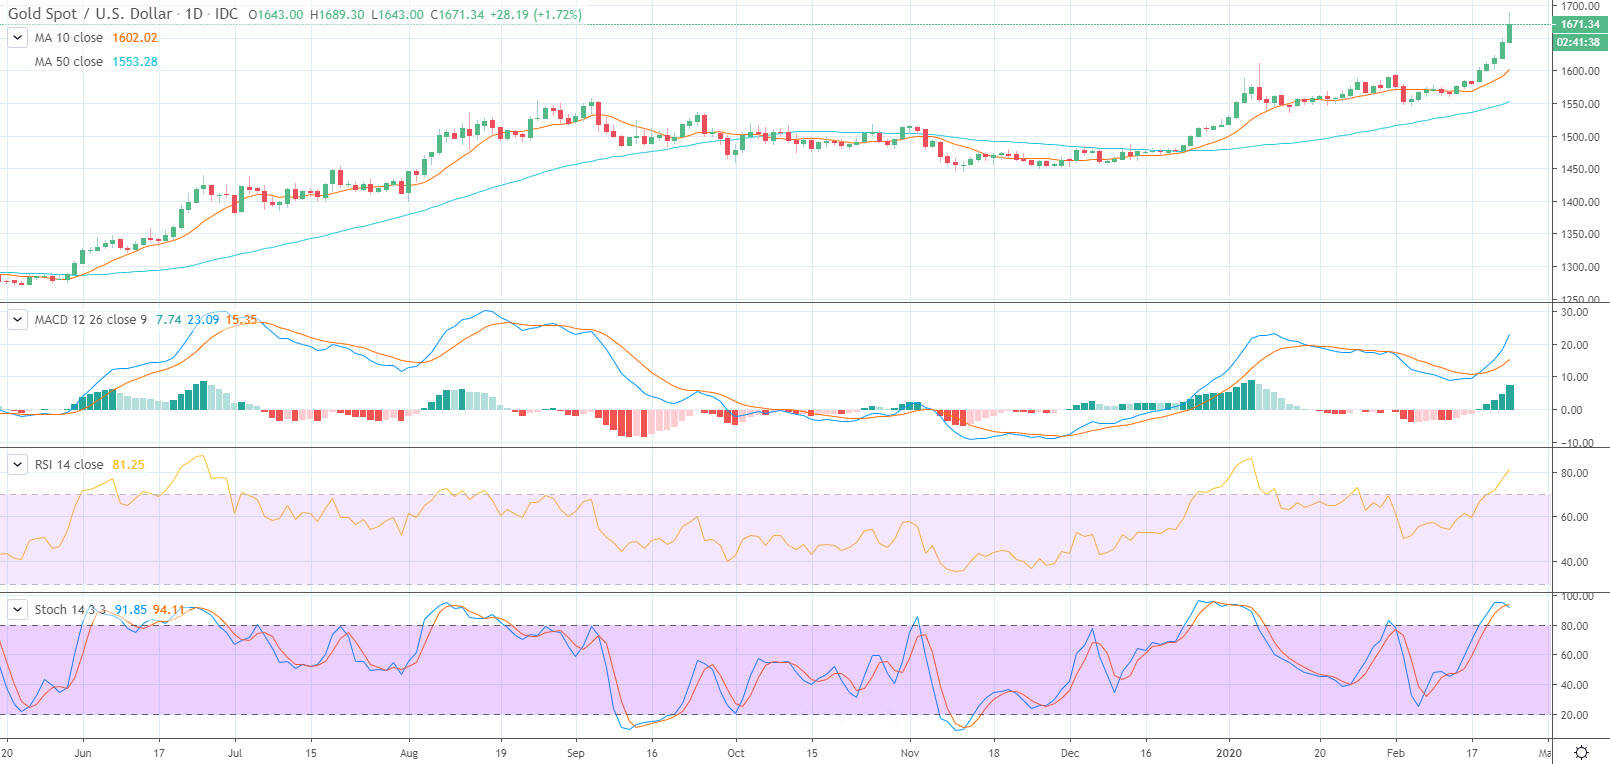The image size is (1610, 764).
Task: Select the C1671.34 close value
Action: (458, 14)
